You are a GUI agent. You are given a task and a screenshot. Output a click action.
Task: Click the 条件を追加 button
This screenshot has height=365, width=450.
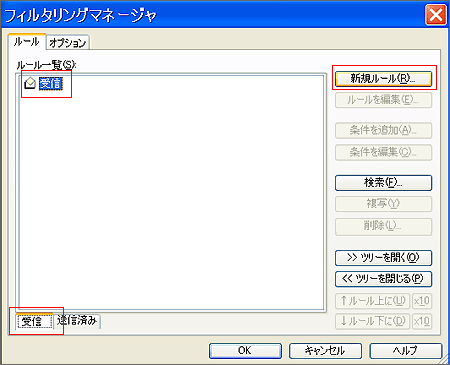[x=383, y=130]
